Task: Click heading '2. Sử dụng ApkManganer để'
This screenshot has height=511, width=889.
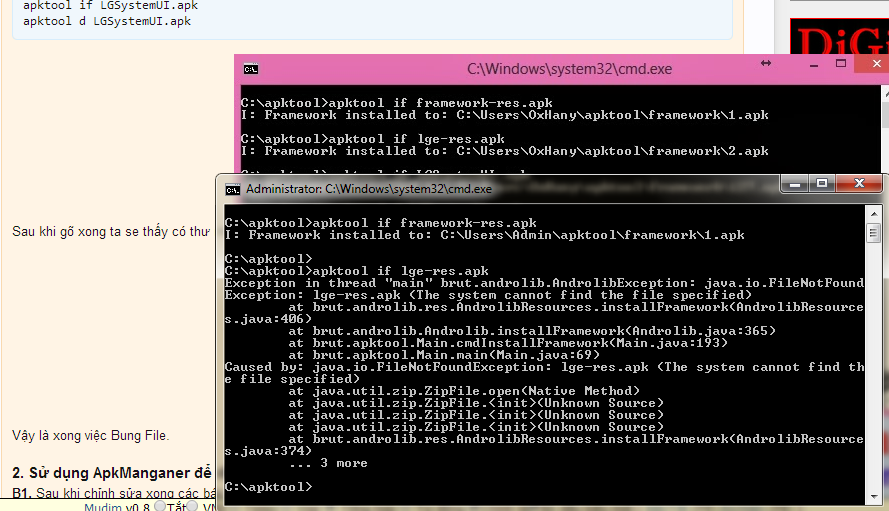Action: pos(112,473)
